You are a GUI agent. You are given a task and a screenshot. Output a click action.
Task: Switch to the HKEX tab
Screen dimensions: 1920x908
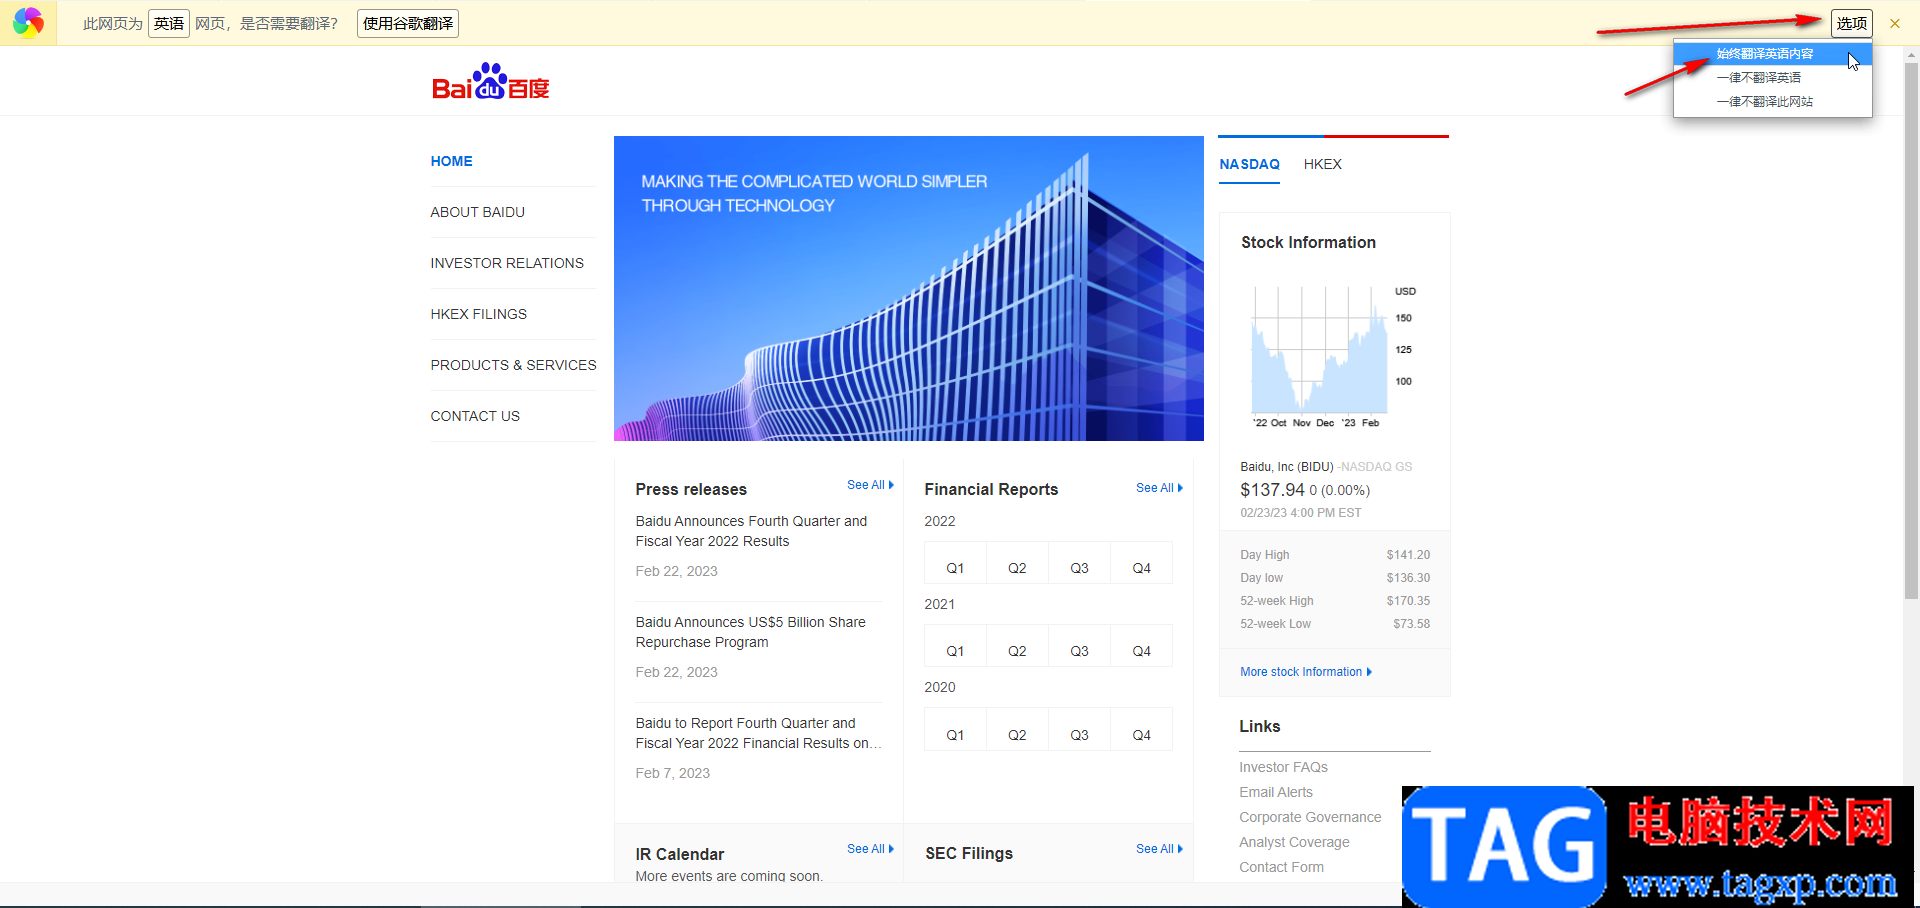(x=1322, y=164)
